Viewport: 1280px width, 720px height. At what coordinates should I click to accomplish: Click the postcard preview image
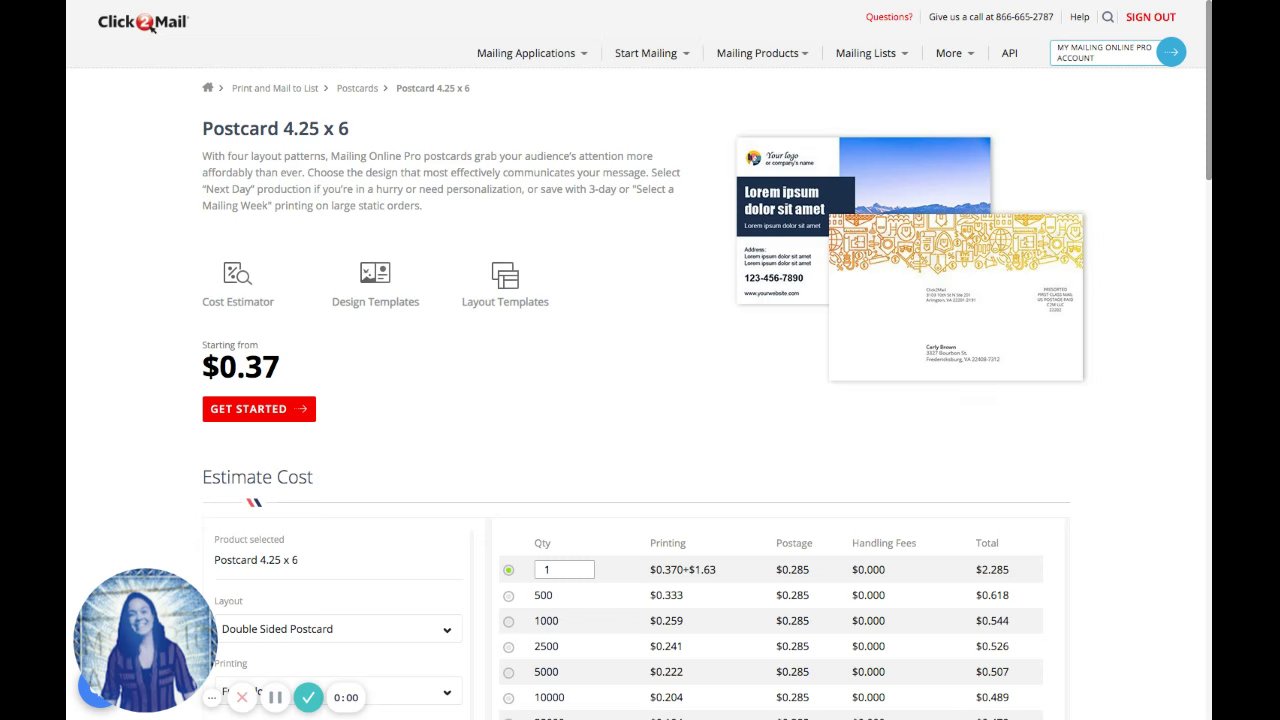point(910,259)
